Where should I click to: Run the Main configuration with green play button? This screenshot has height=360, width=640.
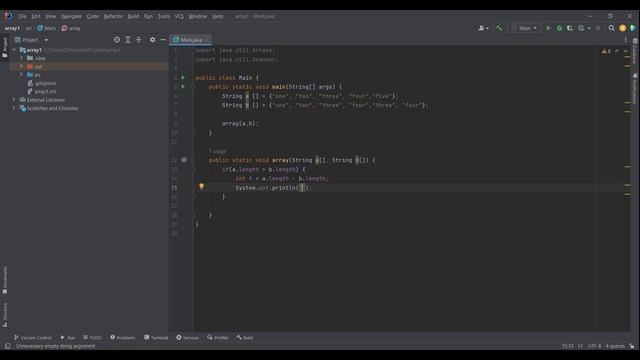[x=548, y=28]
